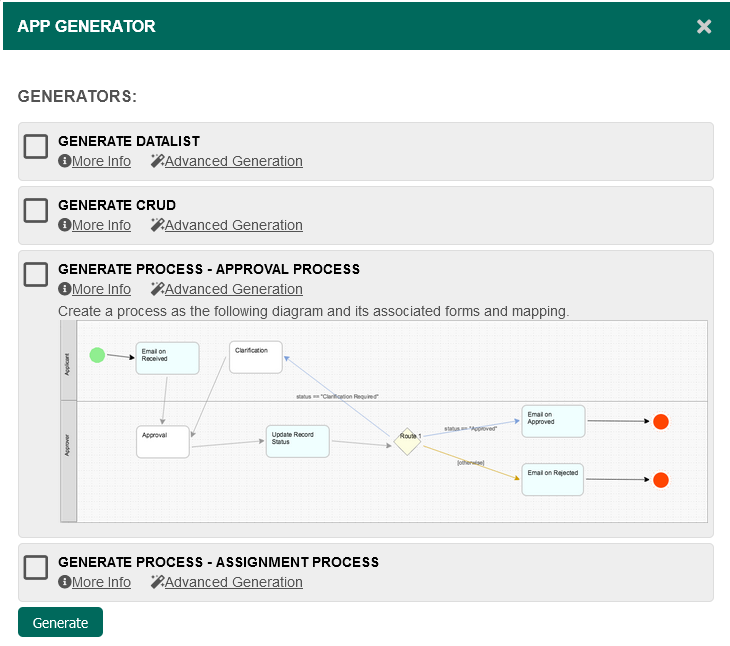This screenshot has width=730, height=646.
Task: Check Generate Process - Approval Process option
Action: point(36,274)
